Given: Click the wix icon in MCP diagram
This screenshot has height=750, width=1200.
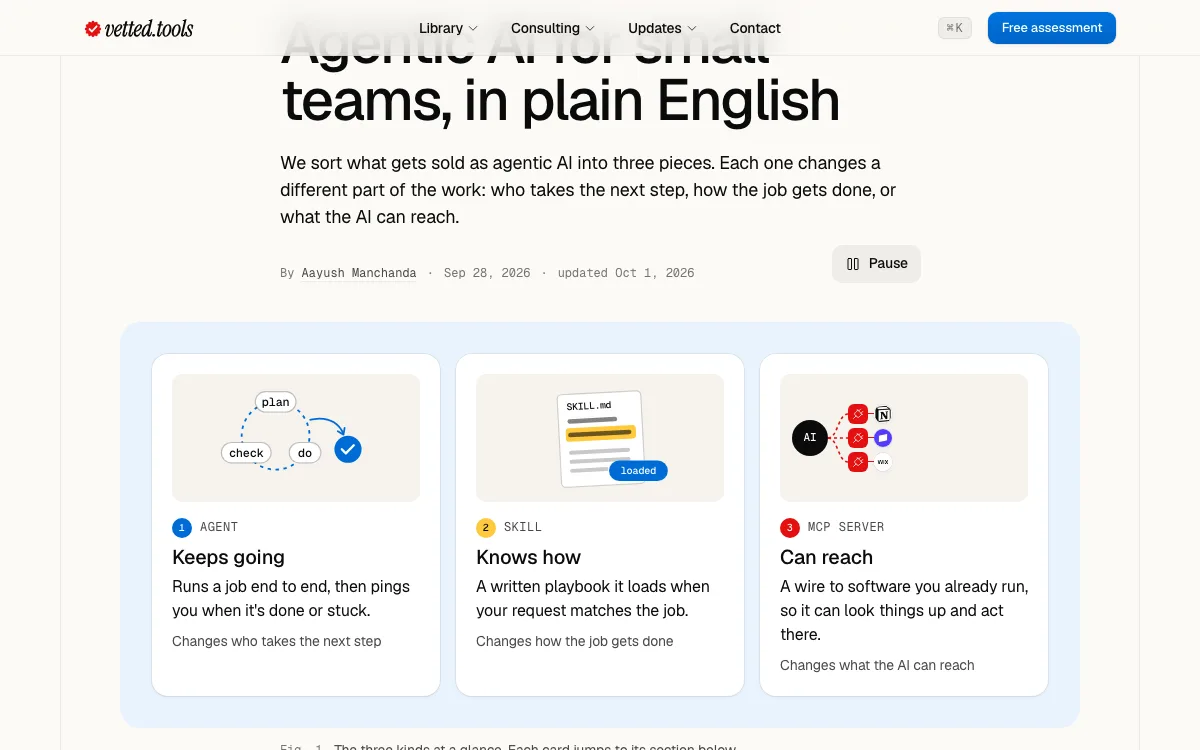Looking at the screenshot, I should 883,462.
